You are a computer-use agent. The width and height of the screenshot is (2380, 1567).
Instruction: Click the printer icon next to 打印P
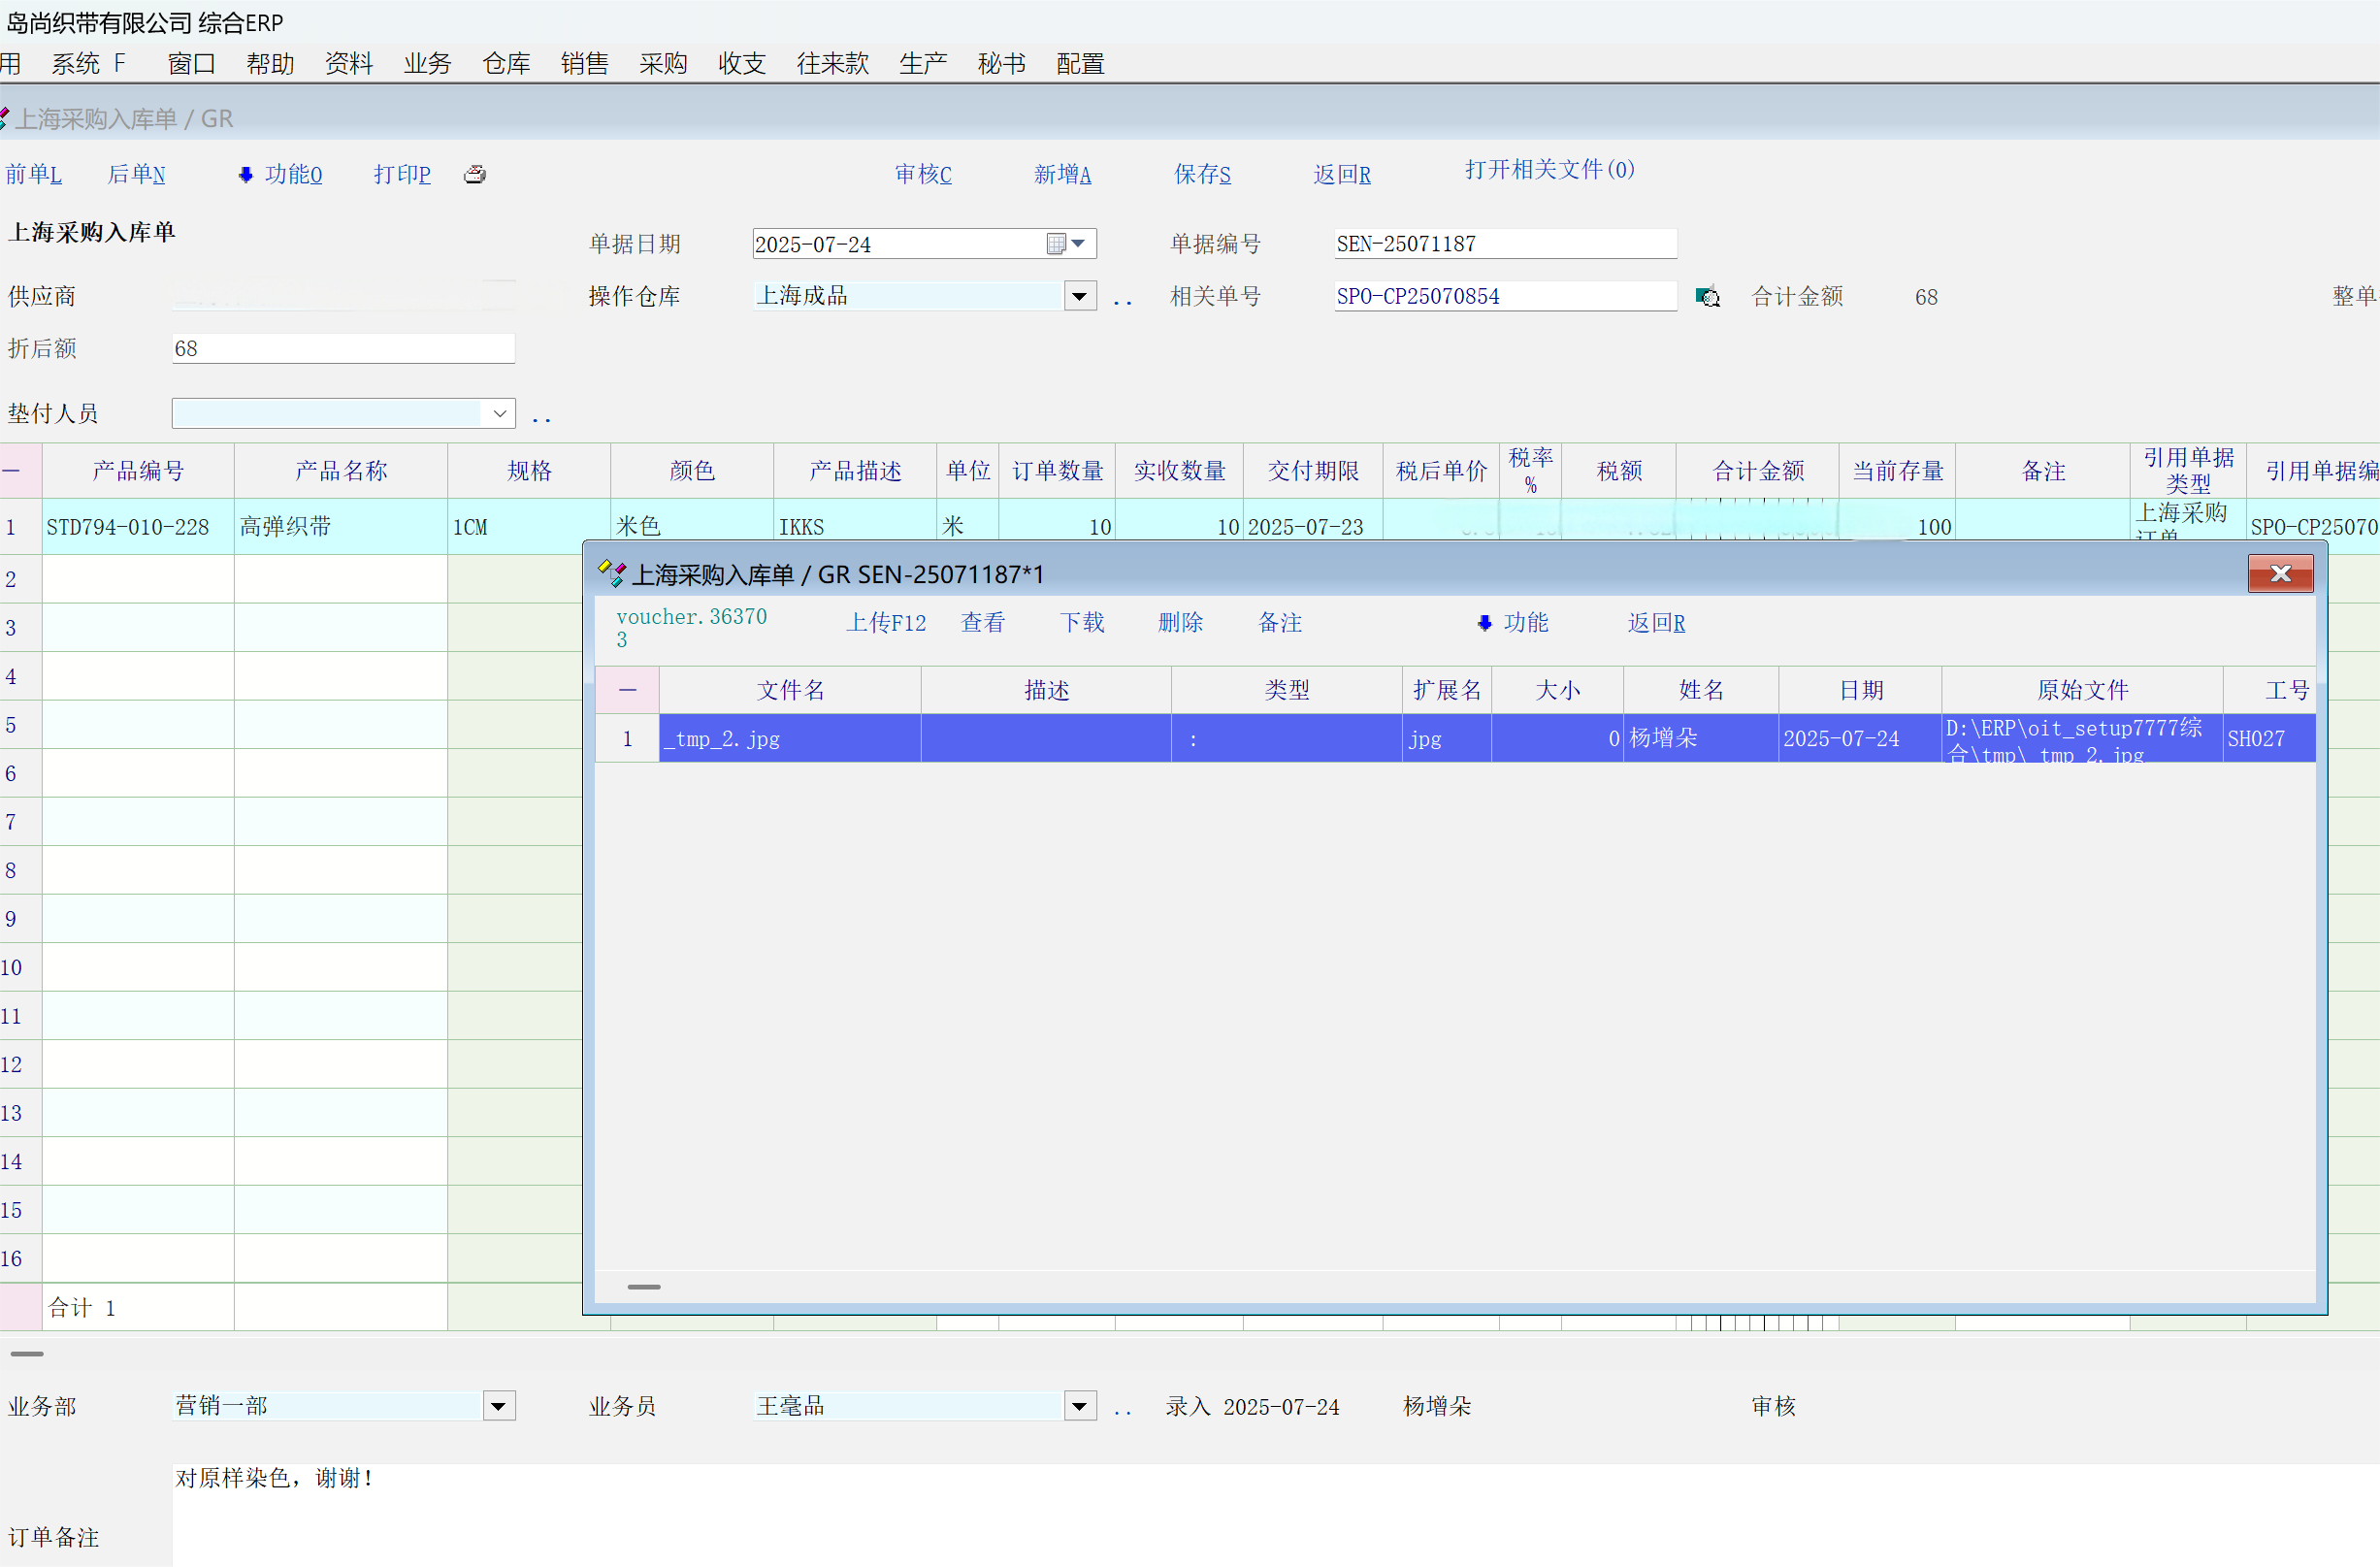(x=475, y=175)
